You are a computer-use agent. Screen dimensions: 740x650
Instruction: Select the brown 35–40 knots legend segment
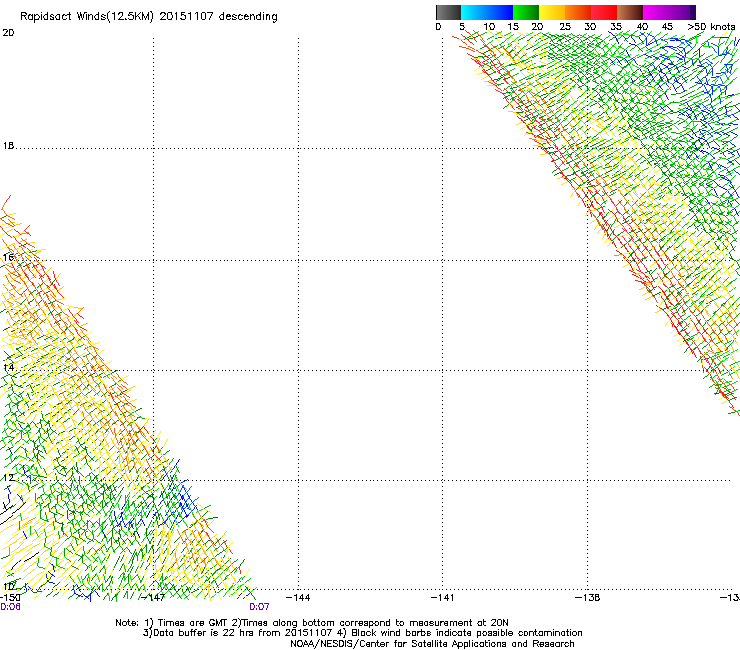point(630,12)
